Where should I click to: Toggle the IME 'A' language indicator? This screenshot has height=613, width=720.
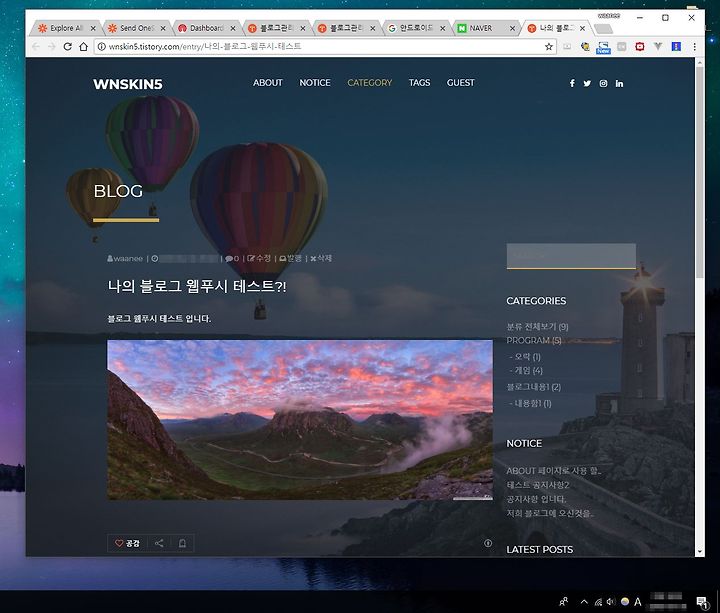point(637,602)
